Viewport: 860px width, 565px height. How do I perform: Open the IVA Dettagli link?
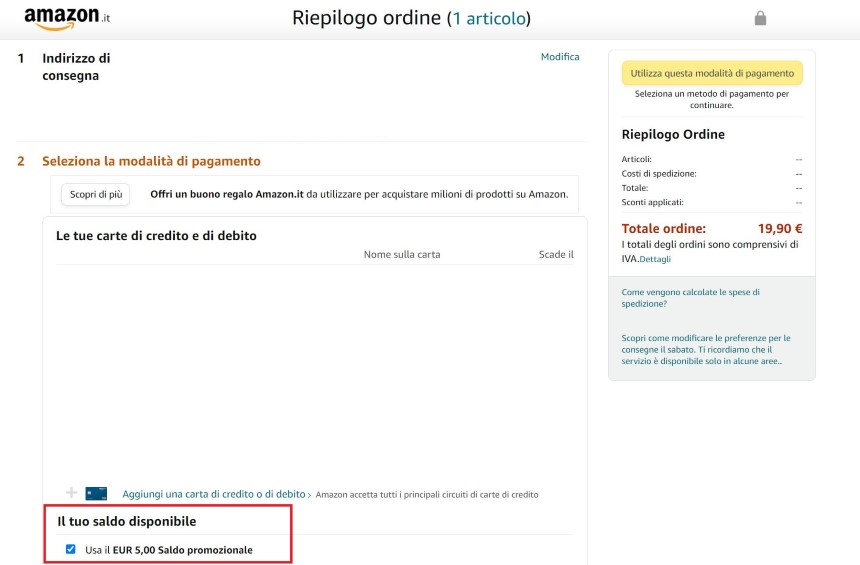pyautogui.click(x=655, y=259)
